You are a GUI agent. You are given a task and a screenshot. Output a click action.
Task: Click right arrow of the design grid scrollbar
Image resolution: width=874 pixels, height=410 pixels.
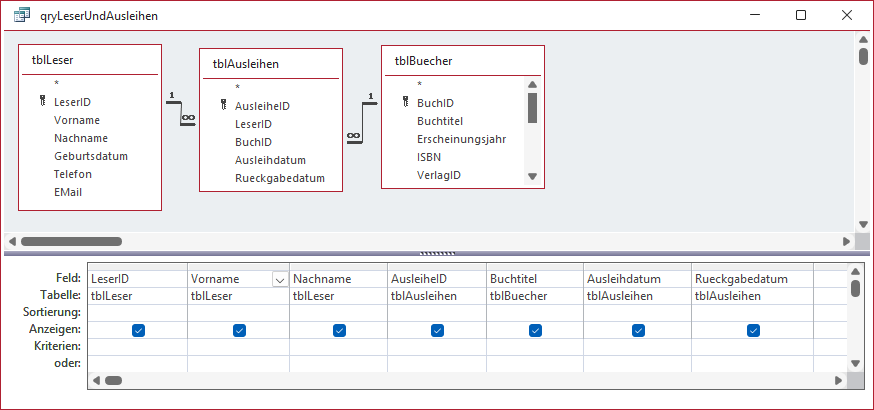(x=838, y=380)
